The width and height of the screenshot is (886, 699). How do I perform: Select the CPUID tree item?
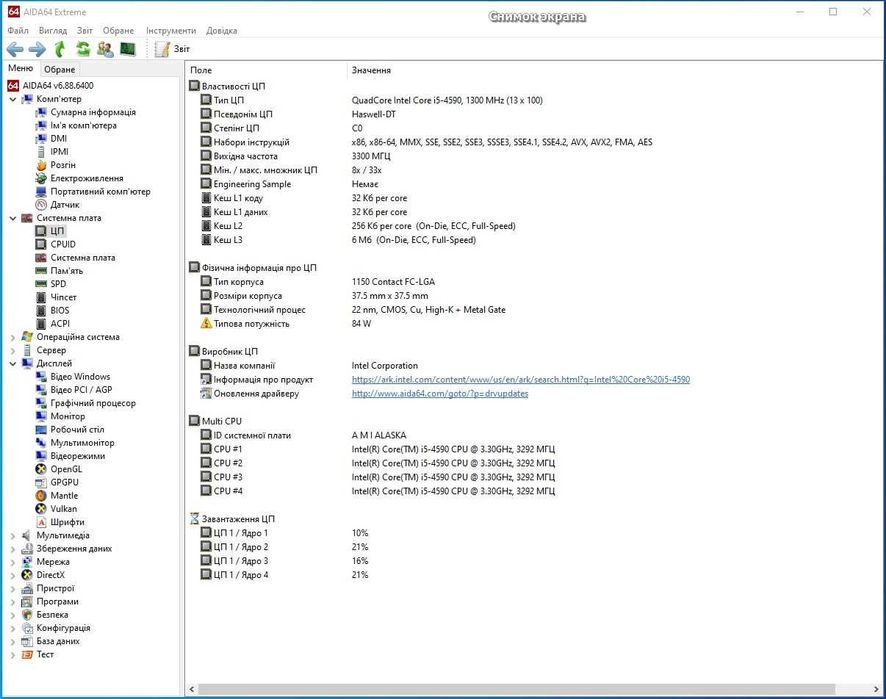pyautogui.click(x=63, y=244)
